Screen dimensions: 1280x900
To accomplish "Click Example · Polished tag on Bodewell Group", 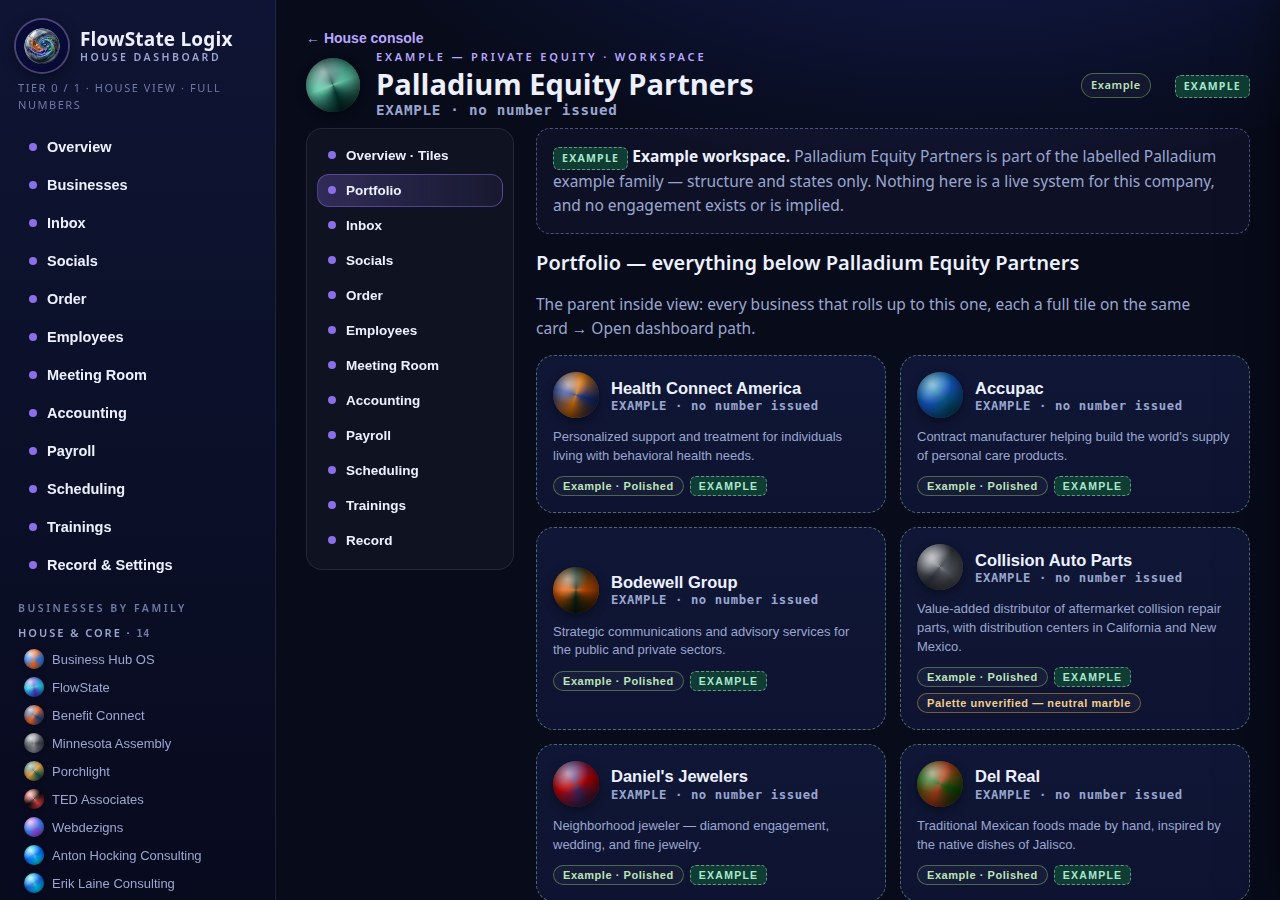I will [618, 681].
